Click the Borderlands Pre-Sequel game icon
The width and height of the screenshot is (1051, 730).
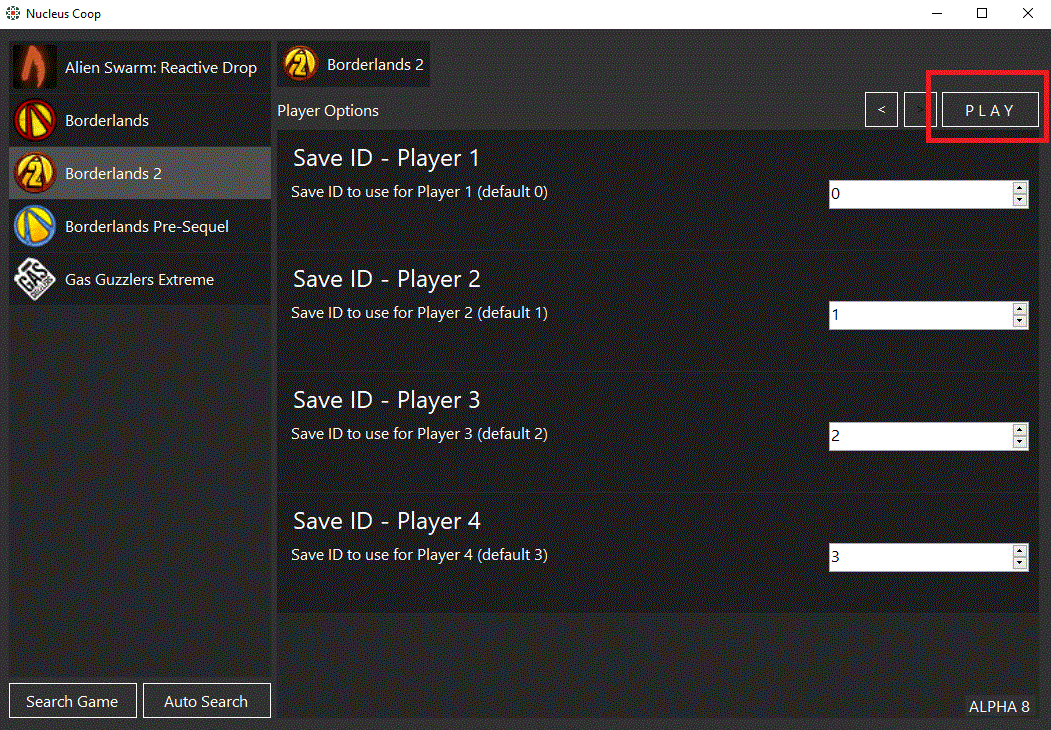[x=35, y=226]
